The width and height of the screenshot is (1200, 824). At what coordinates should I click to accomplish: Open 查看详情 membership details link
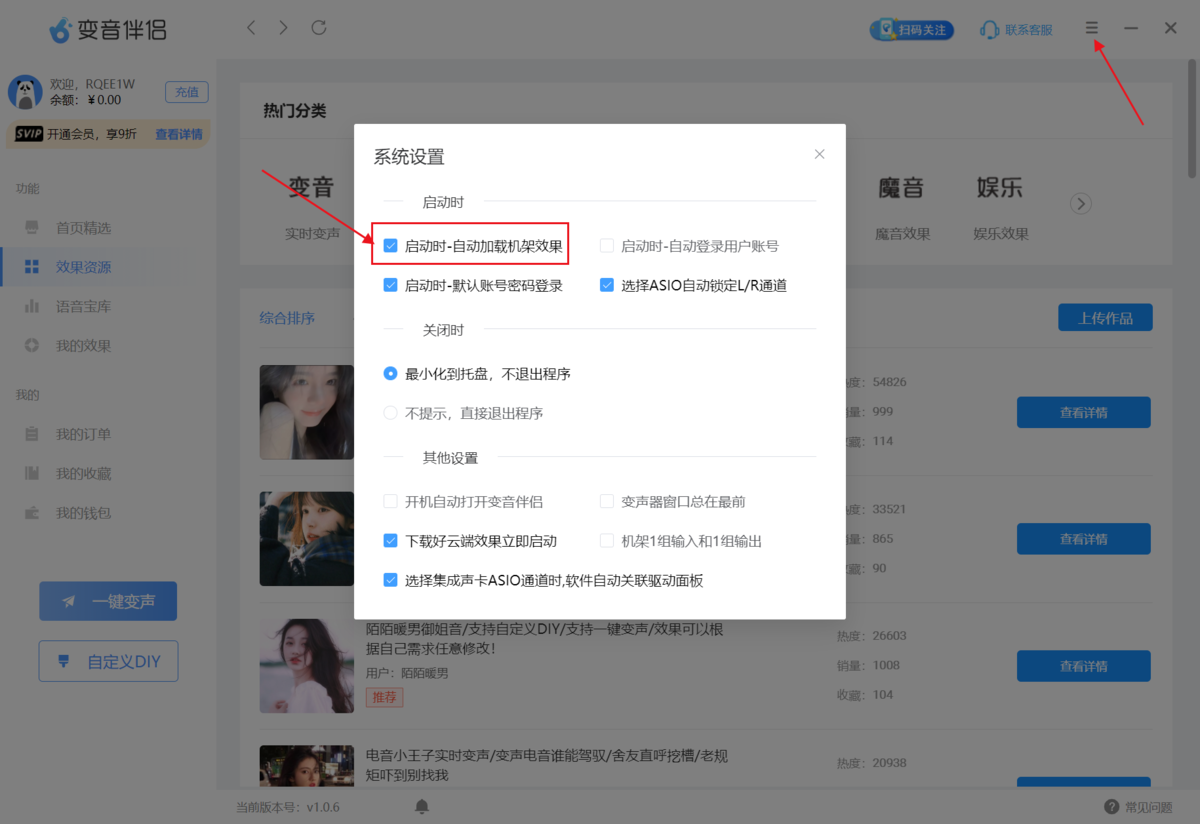pyautogui.click(x=179, y=134)
